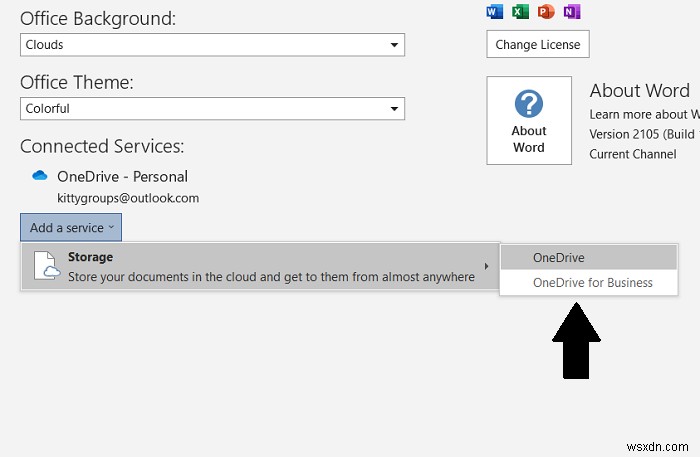The width and height of the screenshot is (700, 457).
Task: Expand the Add a service dropdown
Action: tap(71, 228)
